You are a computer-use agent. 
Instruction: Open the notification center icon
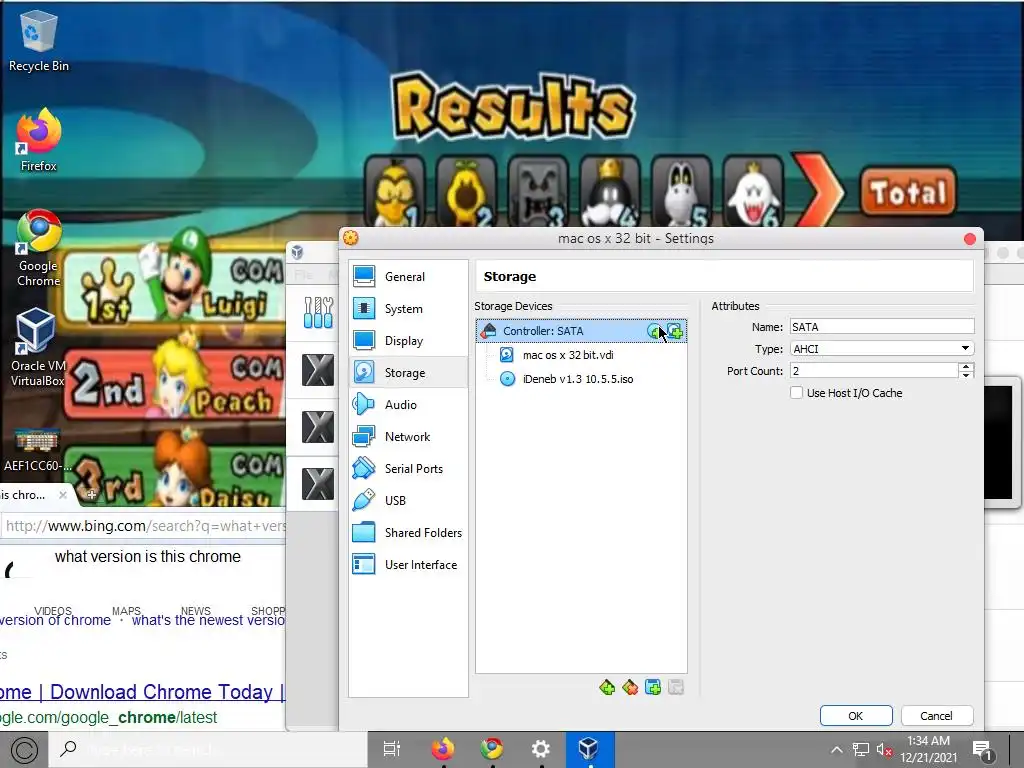coord(982,751)
